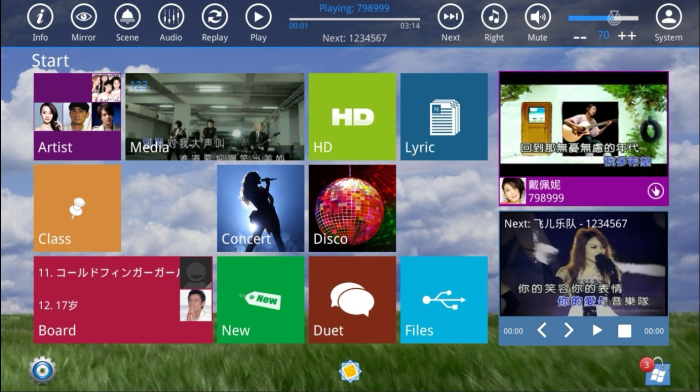
Task: Decrease volume with -- button
Action: [579, 38]
